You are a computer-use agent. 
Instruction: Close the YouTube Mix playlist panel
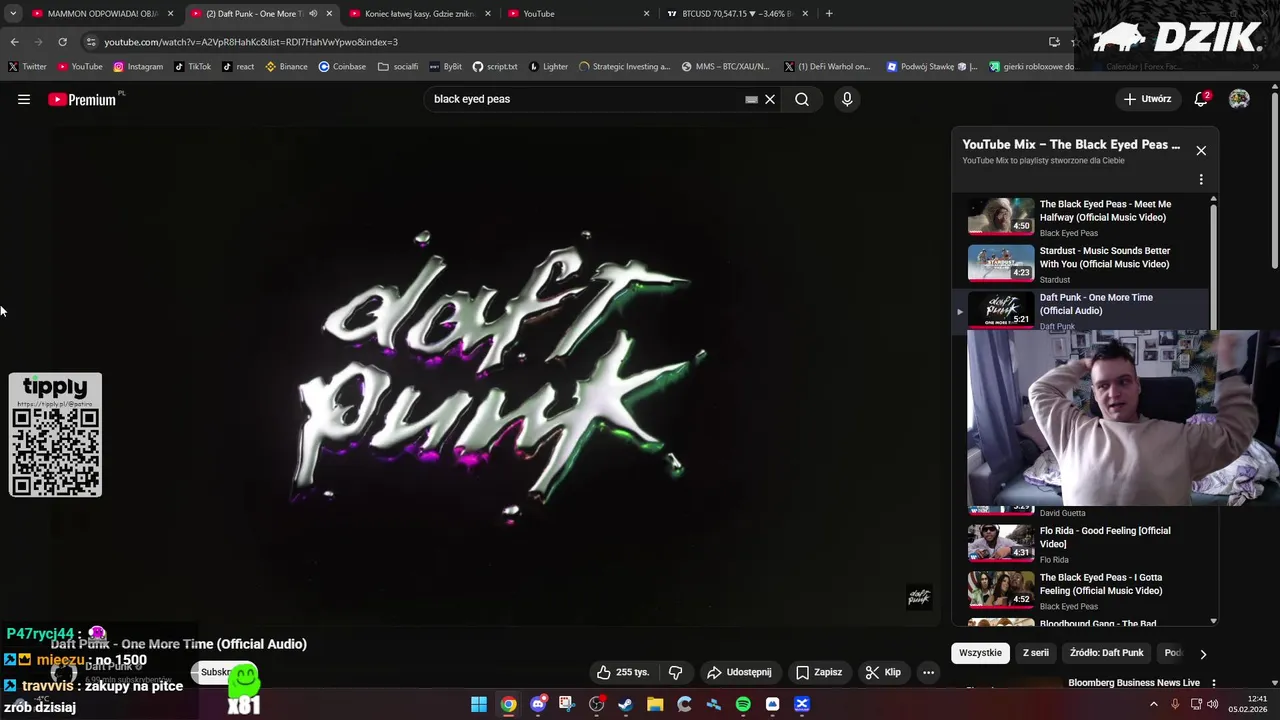[1201, 150]
